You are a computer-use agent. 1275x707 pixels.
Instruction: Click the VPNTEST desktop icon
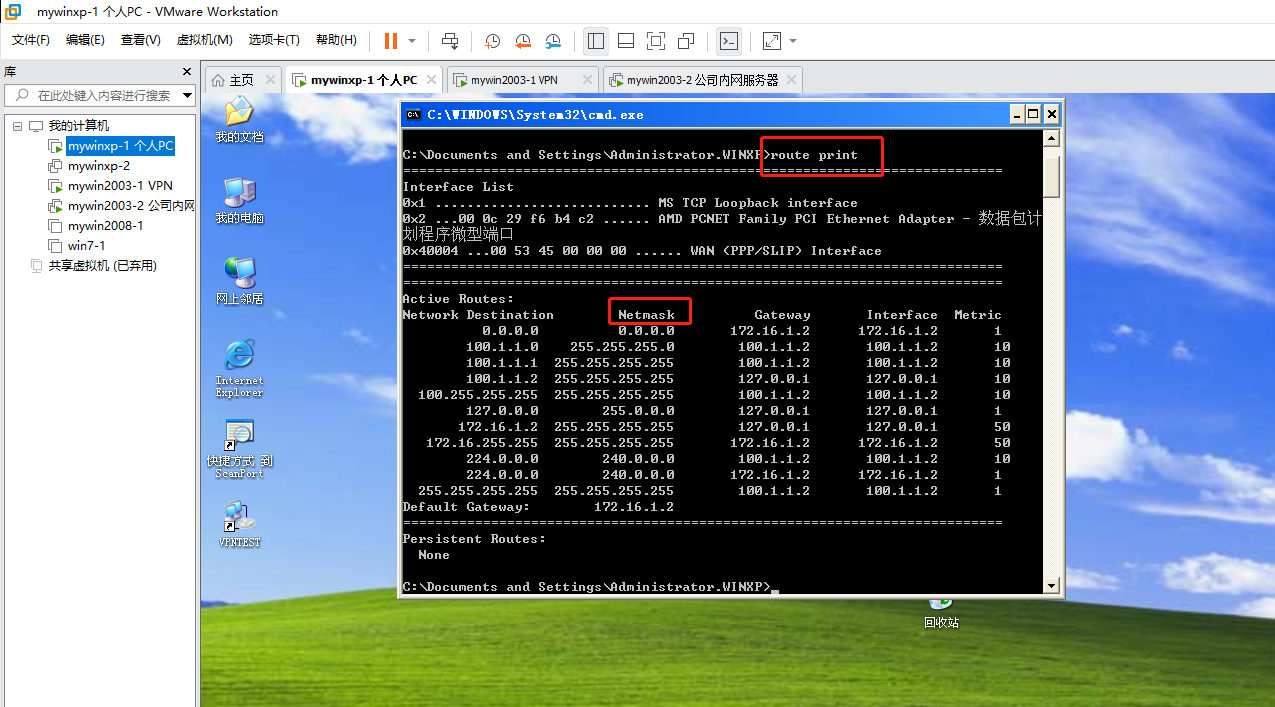239,525
